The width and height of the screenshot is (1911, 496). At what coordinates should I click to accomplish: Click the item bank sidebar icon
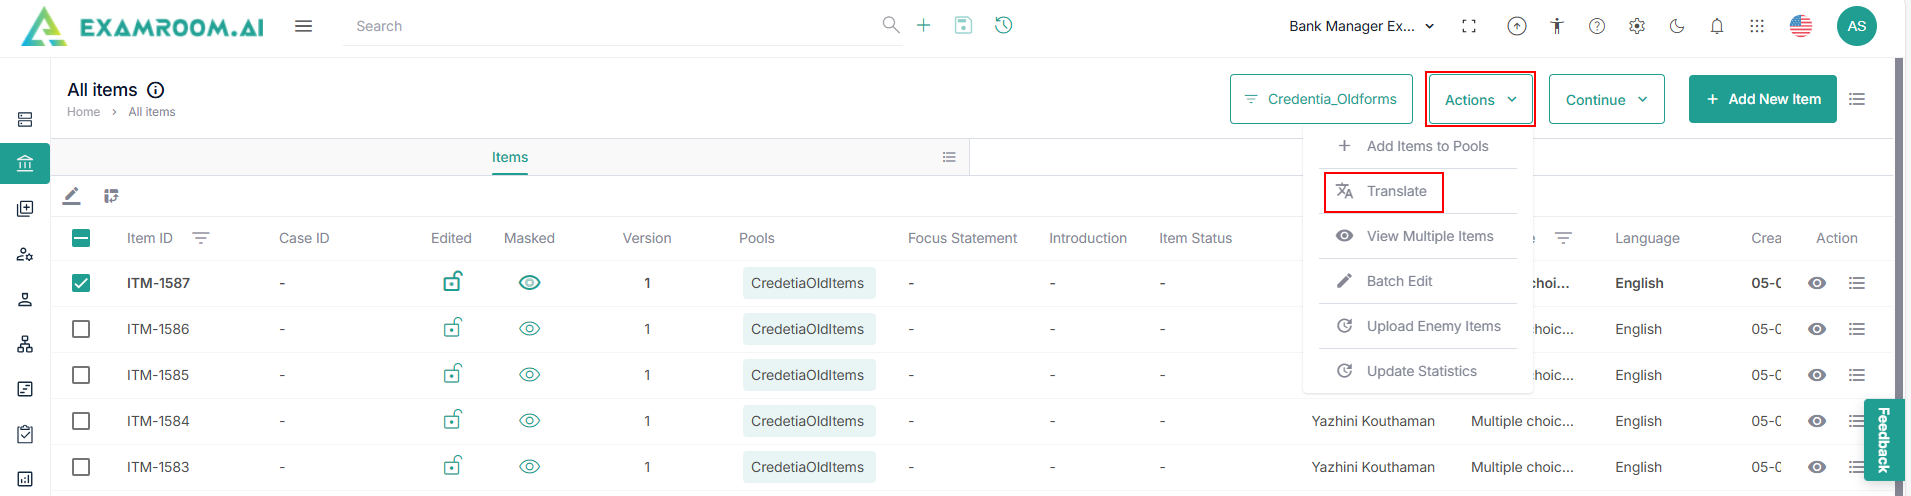[x=25, y=163]
